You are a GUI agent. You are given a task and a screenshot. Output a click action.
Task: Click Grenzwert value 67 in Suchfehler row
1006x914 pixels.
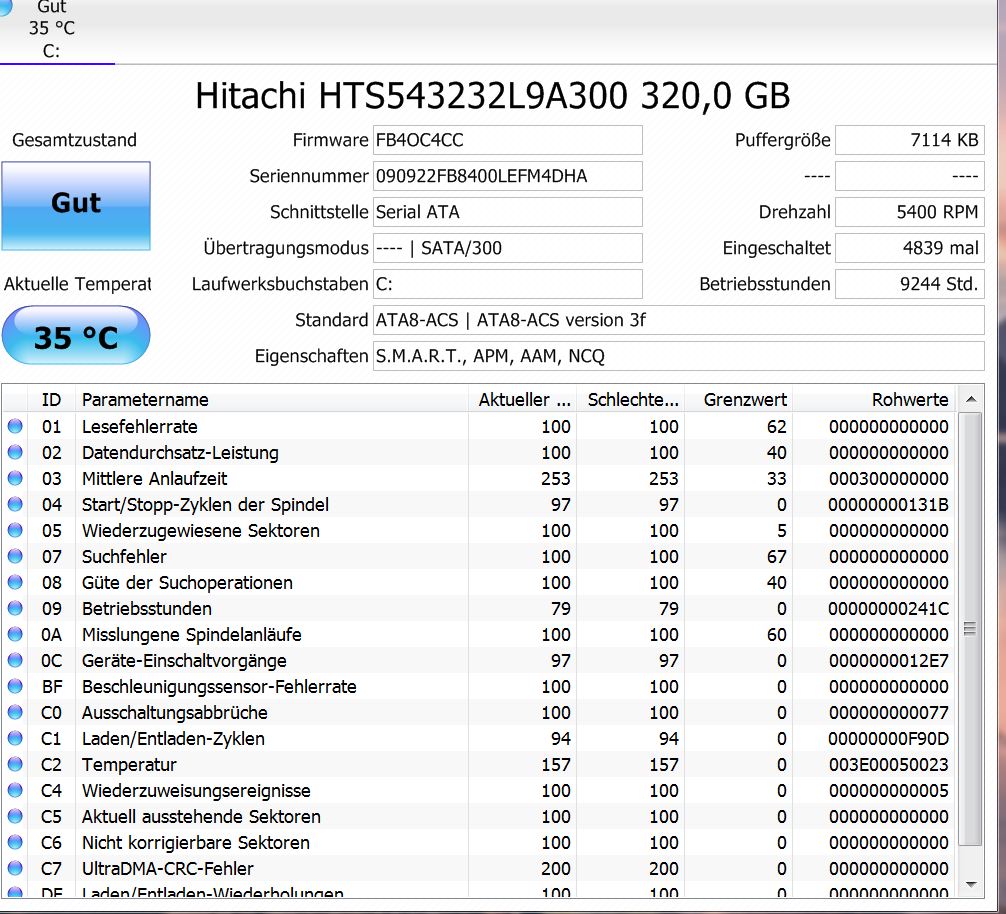point(776,557)
